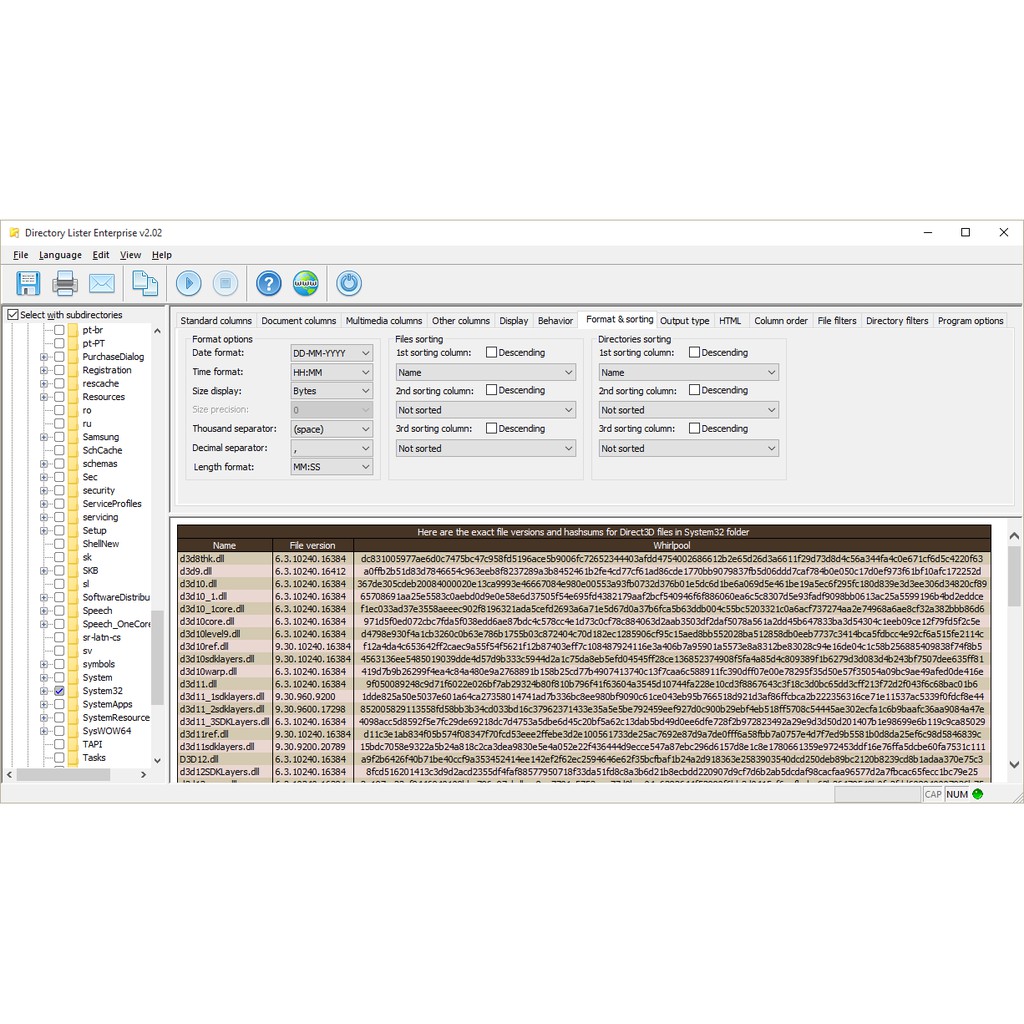The image size is (1024, 1024).
Task: Toggle the 'Select with subdirectories' checkbox
Action: click(13, 315)
